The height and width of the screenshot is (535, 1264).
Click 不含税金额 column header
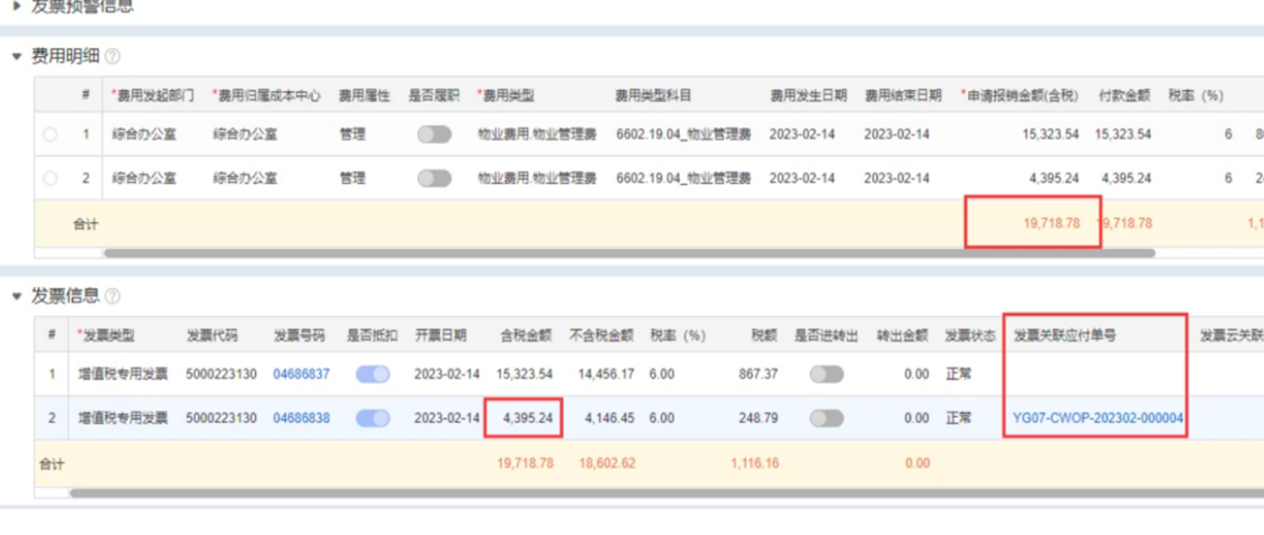coord(602,335)
